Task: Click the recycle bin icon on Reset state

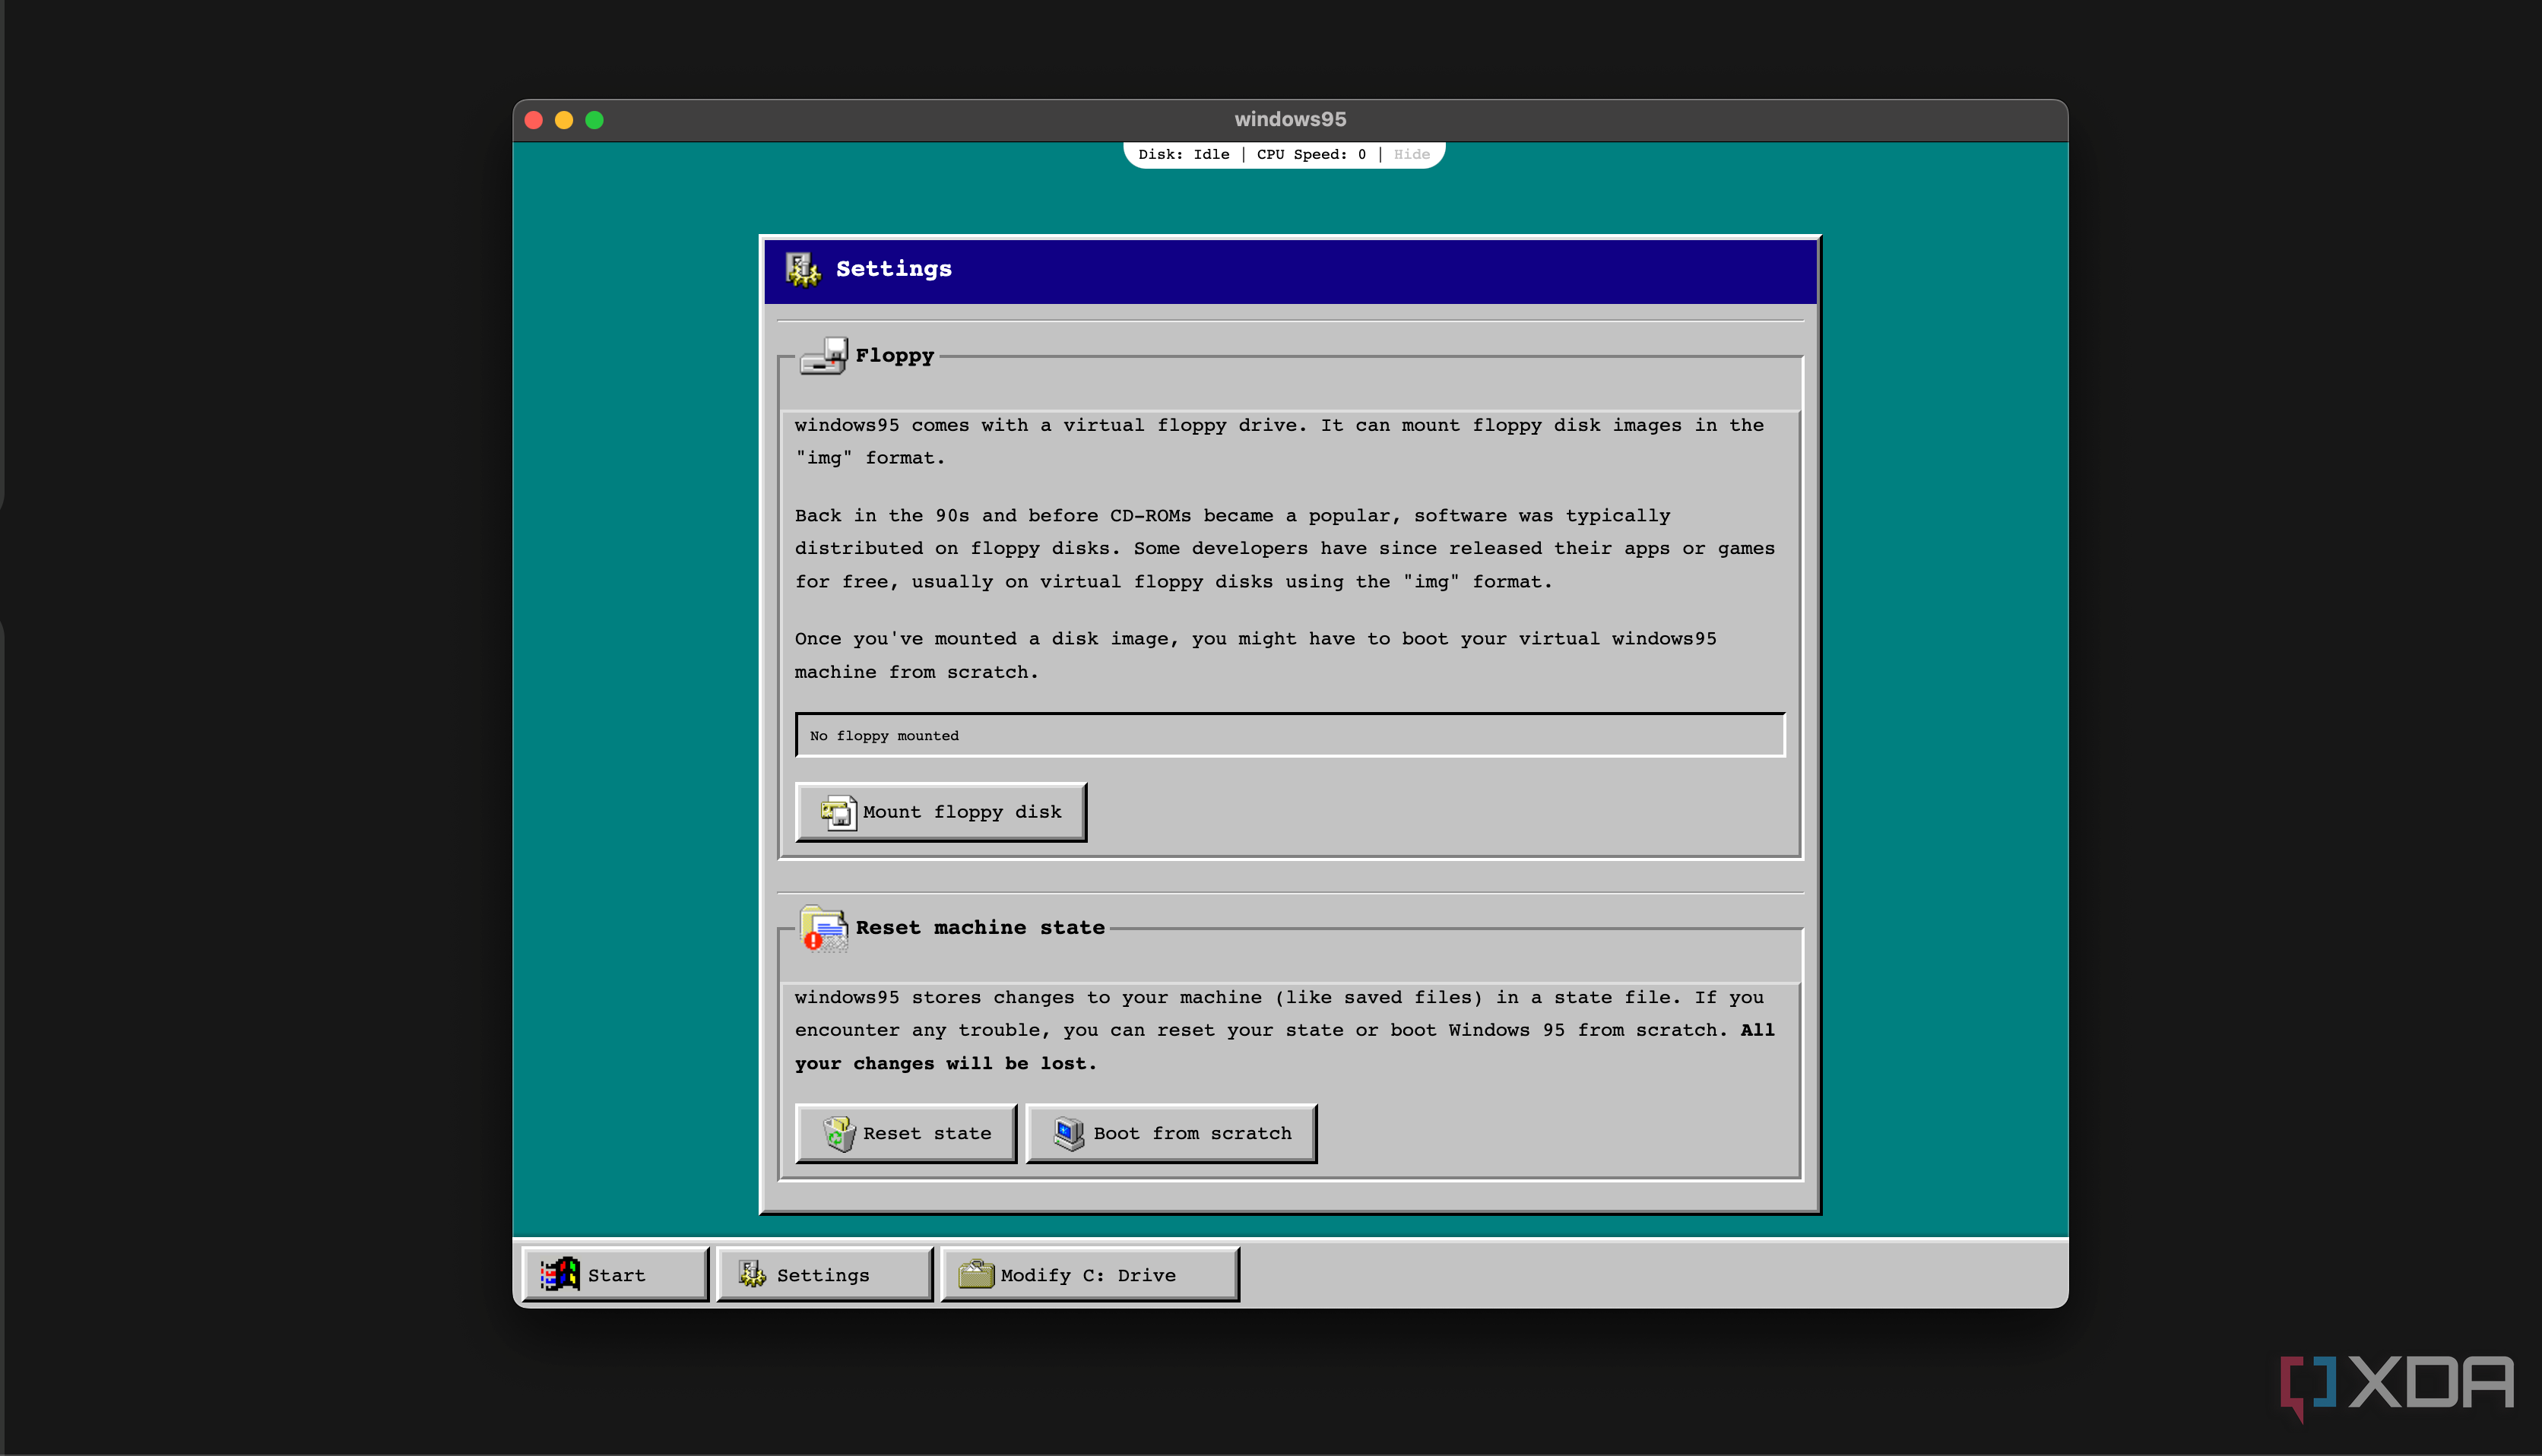Action: point(839,1134)
